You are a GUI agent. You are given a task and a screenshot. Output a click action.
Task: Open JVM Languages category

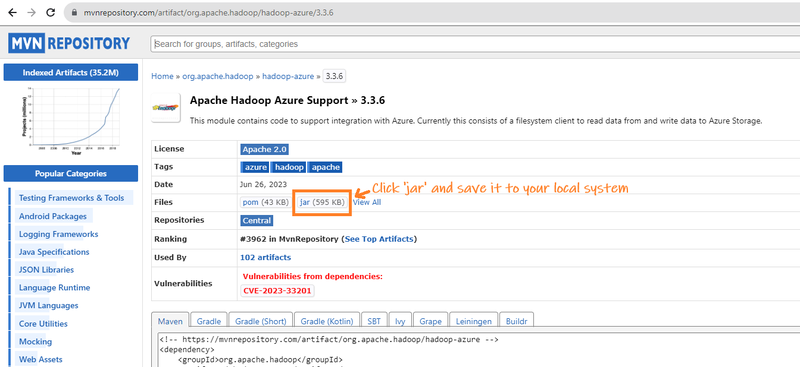pos(48,305)
